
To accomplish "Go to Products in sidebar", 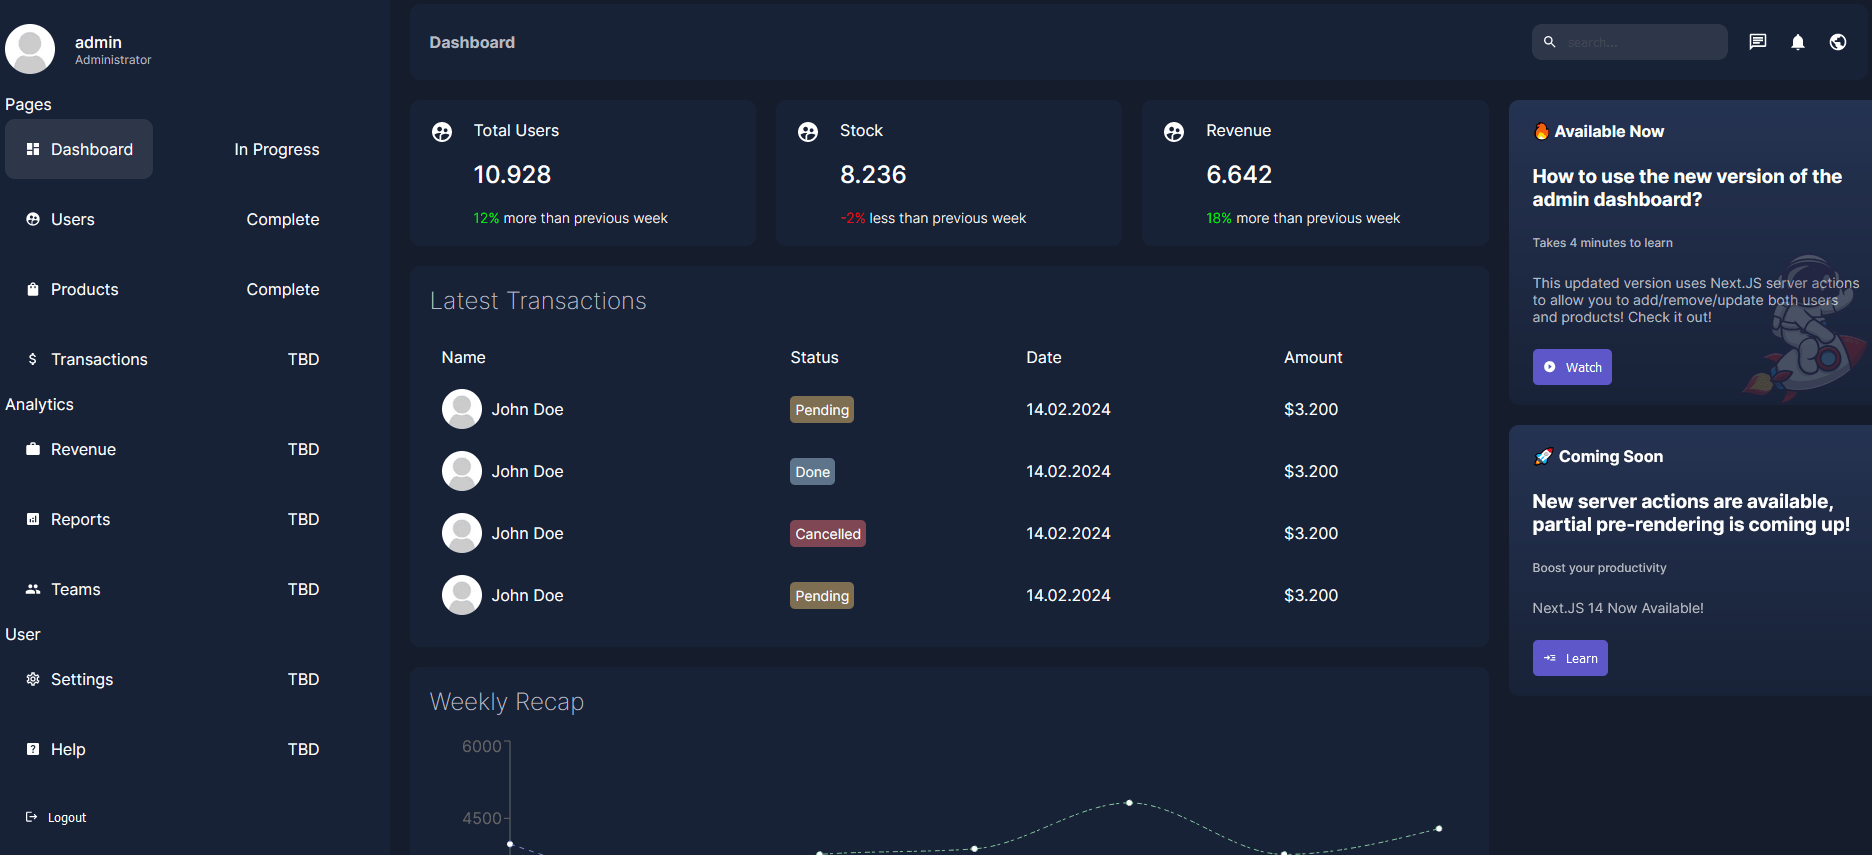I will [84, 289].
